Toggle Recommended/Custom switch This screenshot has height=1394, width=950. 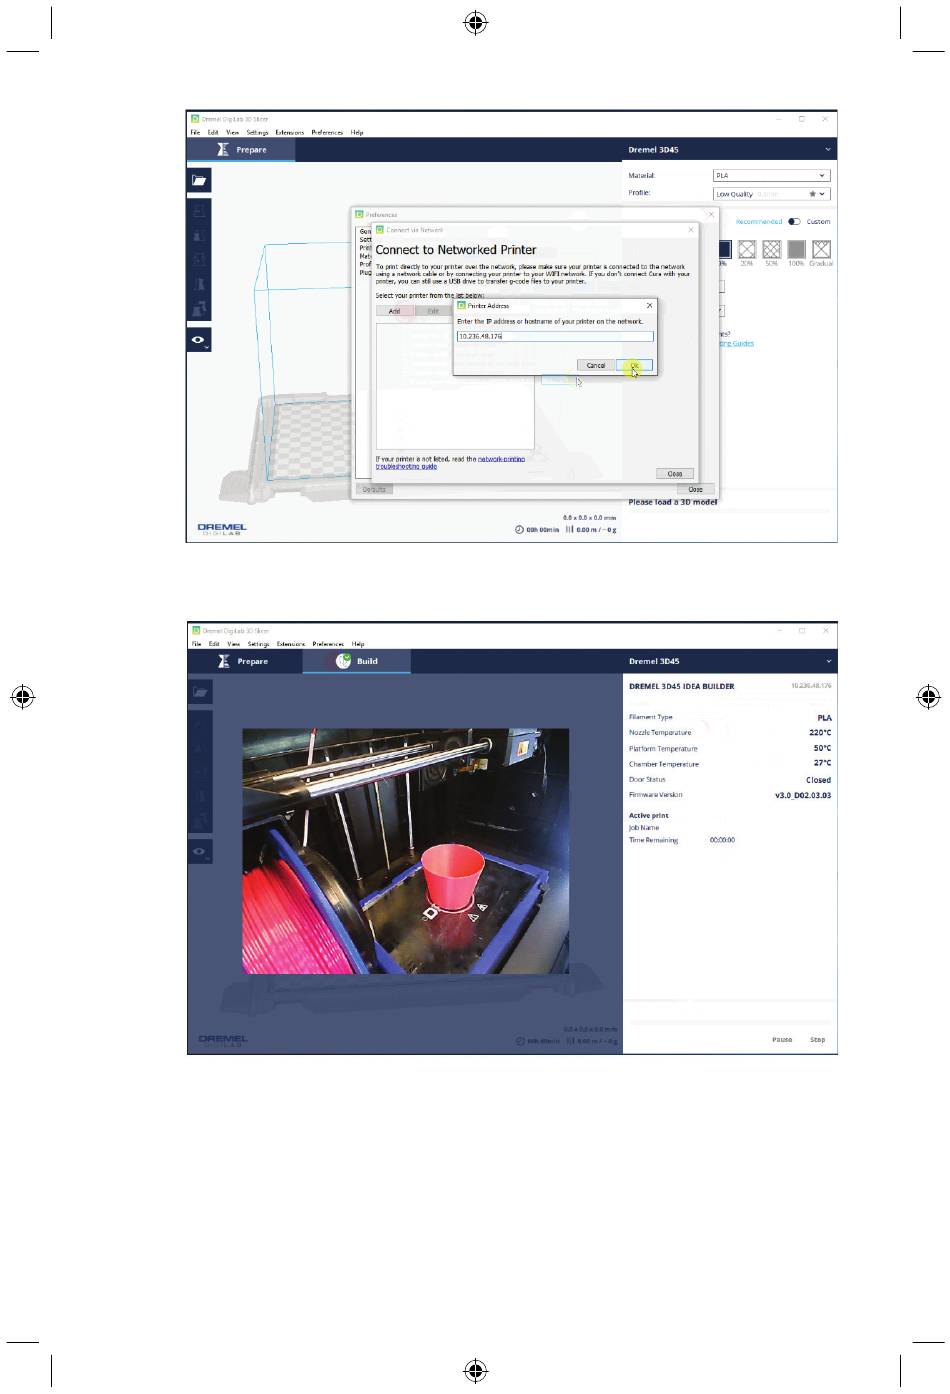click(794, 222)
